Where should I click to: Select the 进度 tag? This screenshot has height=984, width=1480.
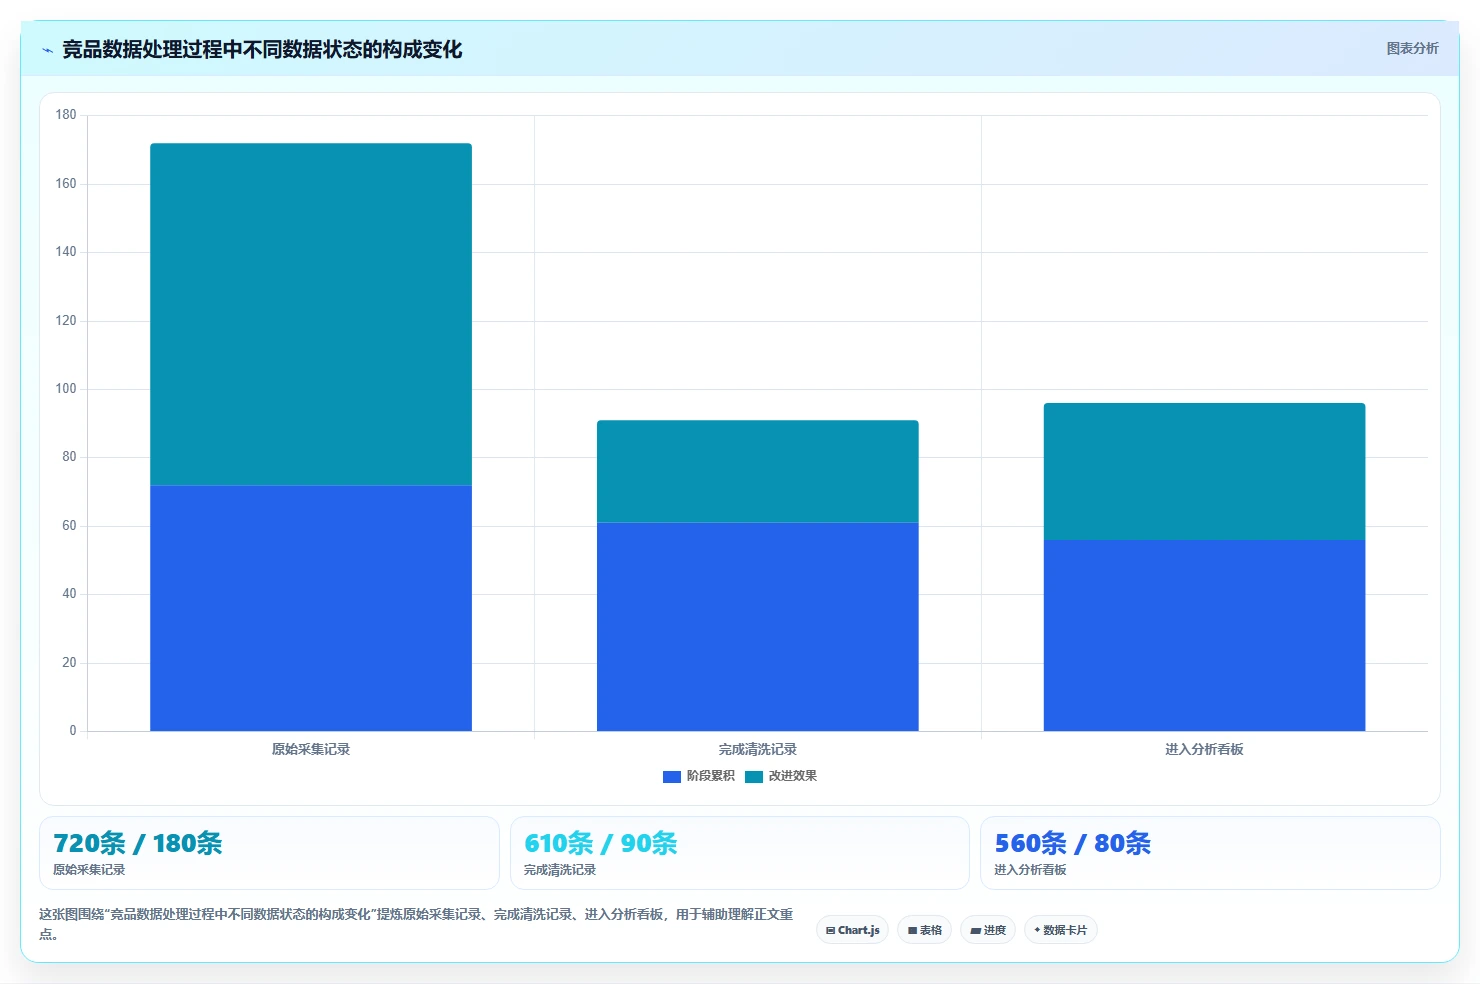988,930
